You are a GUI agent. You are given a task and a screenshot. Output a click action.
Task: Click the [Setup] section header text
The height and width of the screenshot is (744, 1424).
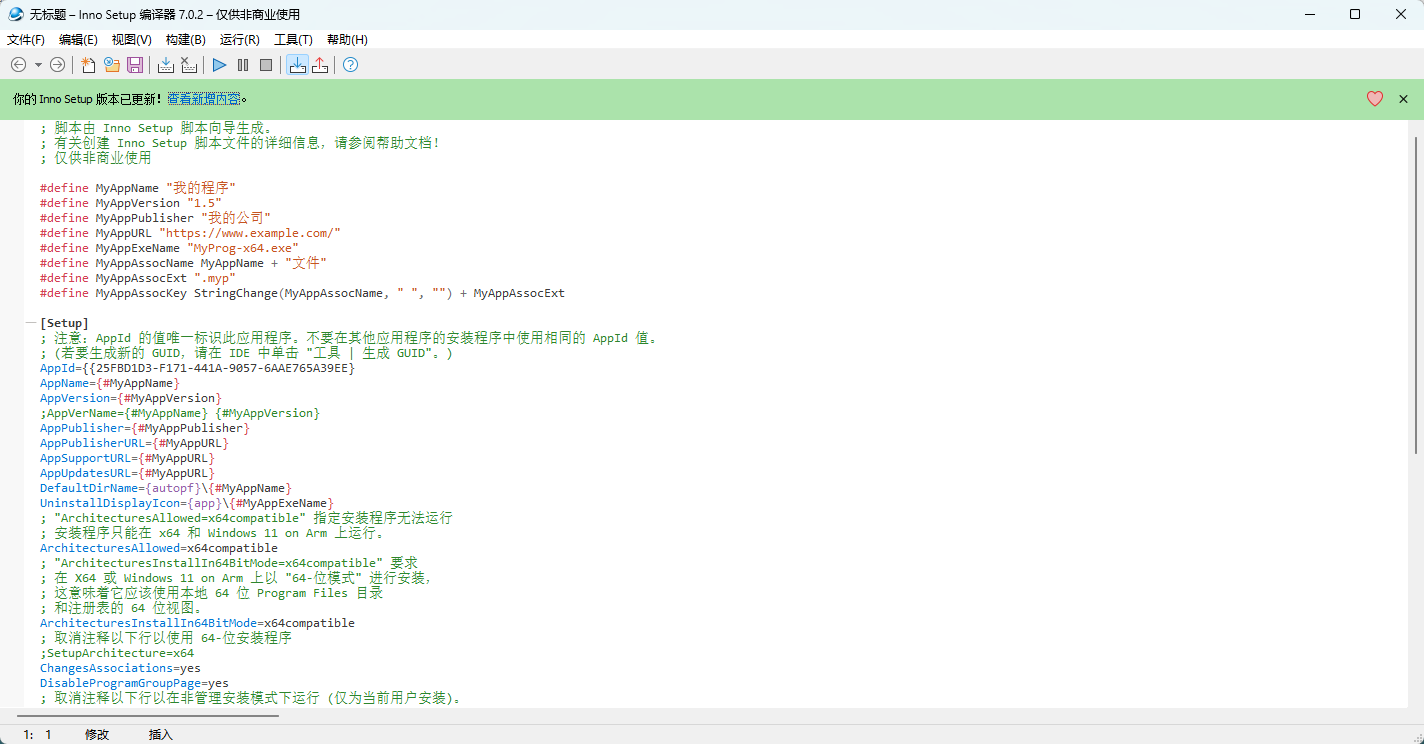click(x=64, y=323)
